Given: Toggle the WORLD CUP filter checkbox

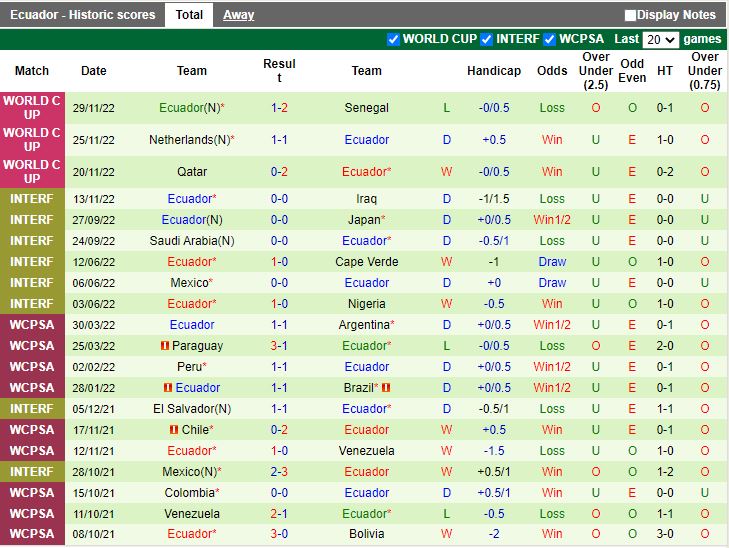Looking at the screenshot, I should click(393, 39).
